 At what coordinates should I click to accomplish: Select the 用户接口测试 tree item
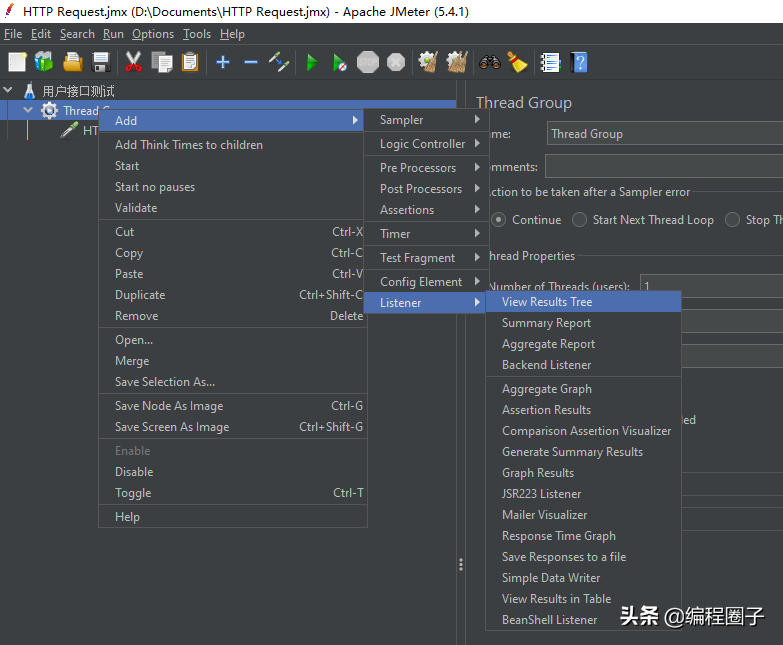pos(78,91)
